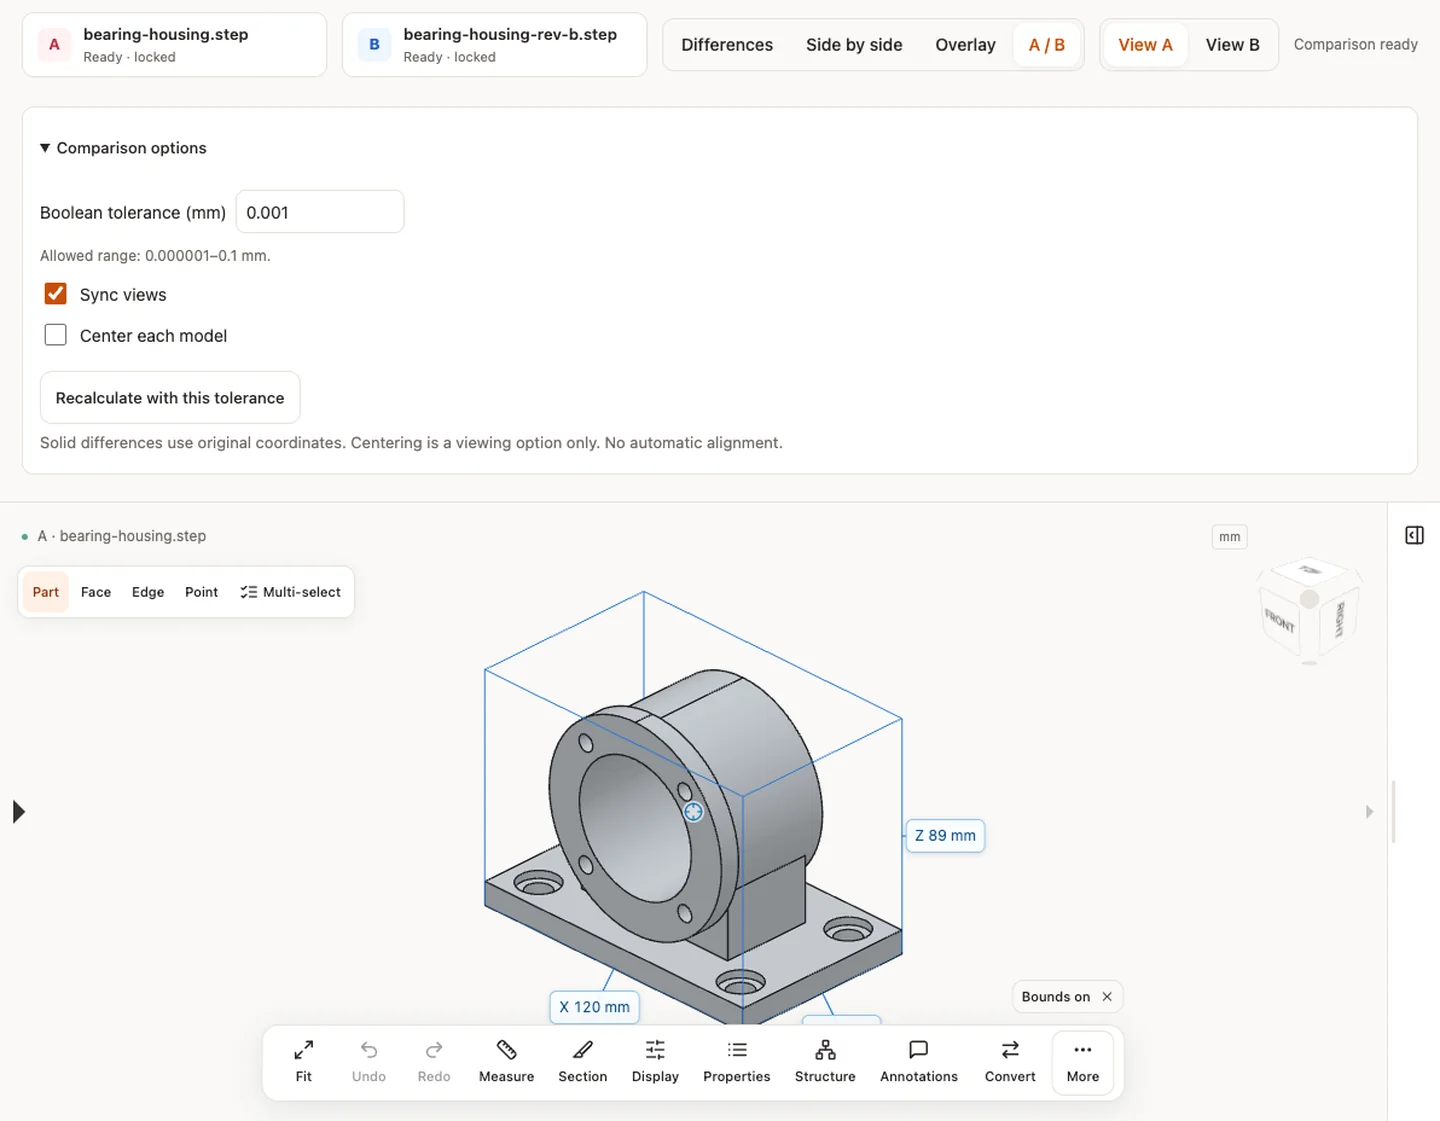
Task: Dismiss the Bounds on chip
Action: [x=1107, y=997]
